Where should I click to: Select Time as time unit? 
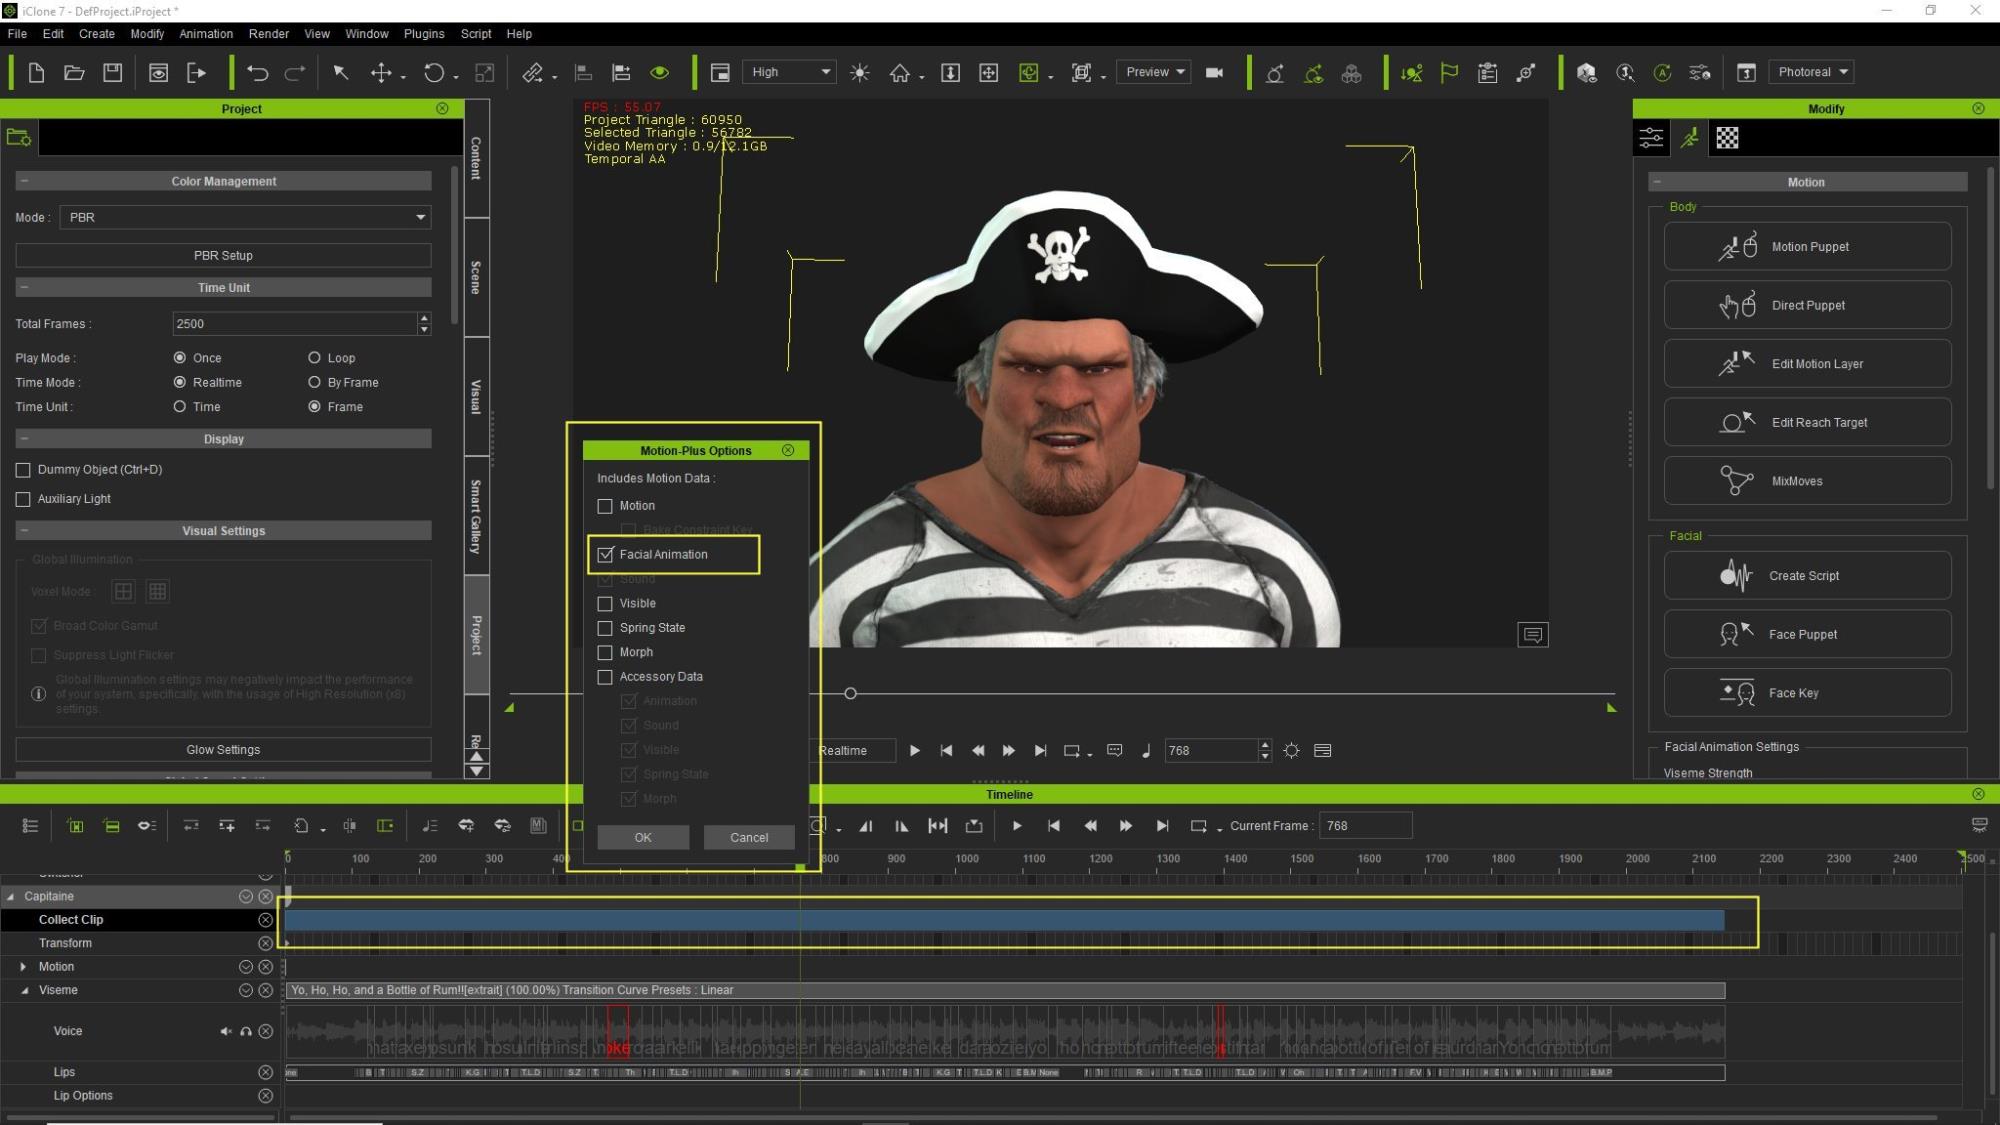pyautogui.click(x=180, y=407)
